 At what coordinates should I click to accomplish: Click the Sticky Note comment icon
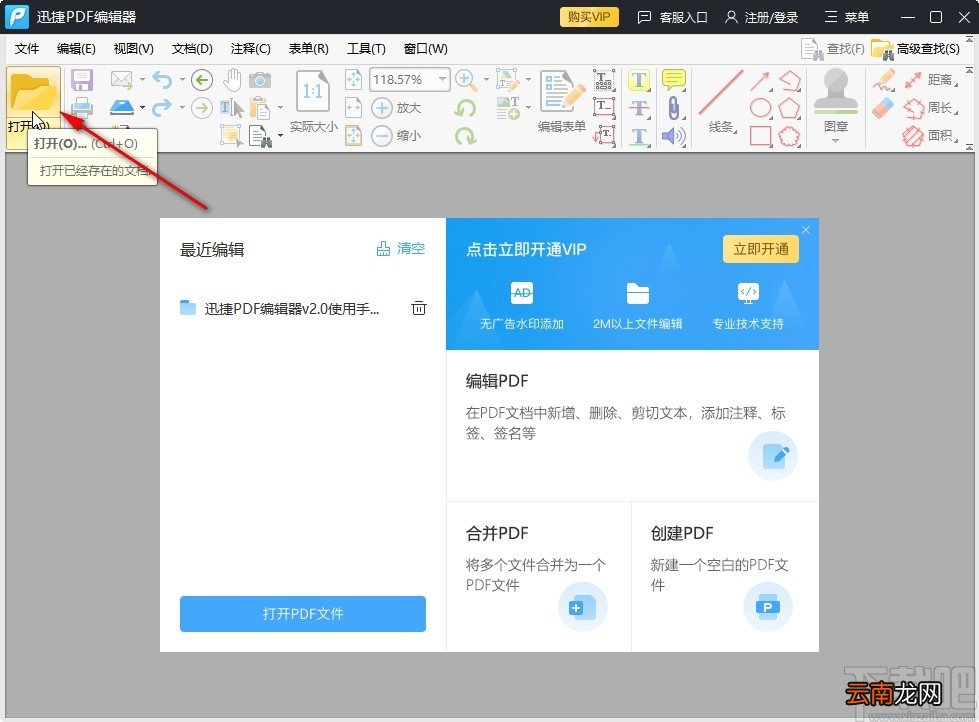point(673,80)
